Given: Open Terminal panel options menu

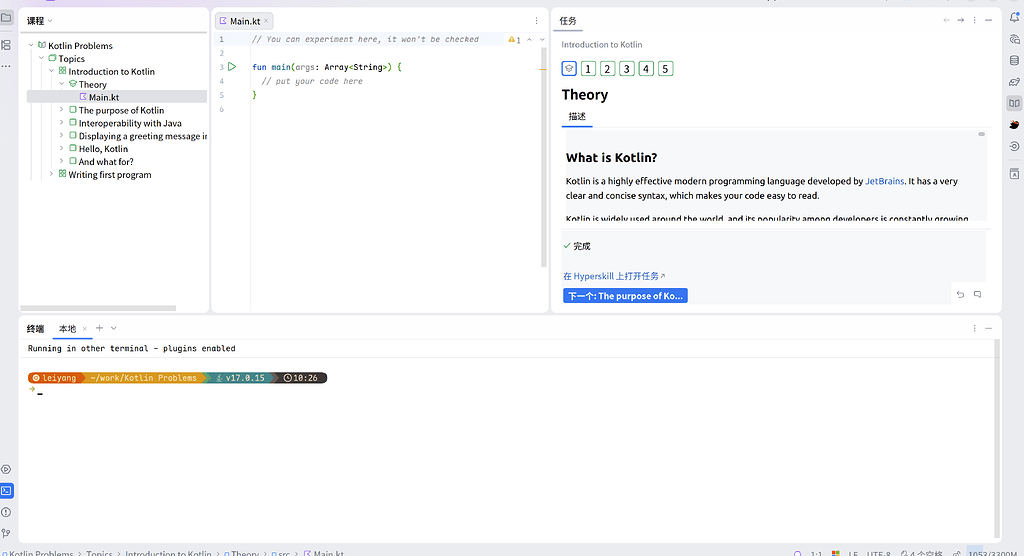Looking at the screenshot, I should pos(974,328).
